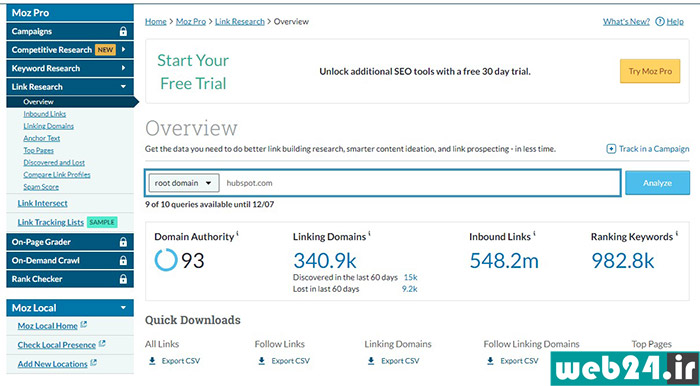Click download icon under Follow Linking Domains

click(491, 361)
